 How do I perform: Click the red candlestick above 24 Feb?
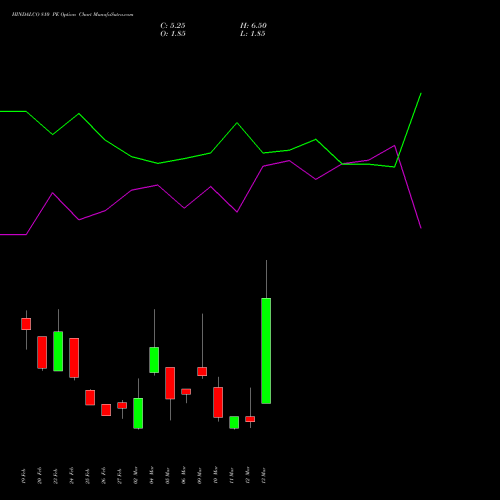pos(74,358)
